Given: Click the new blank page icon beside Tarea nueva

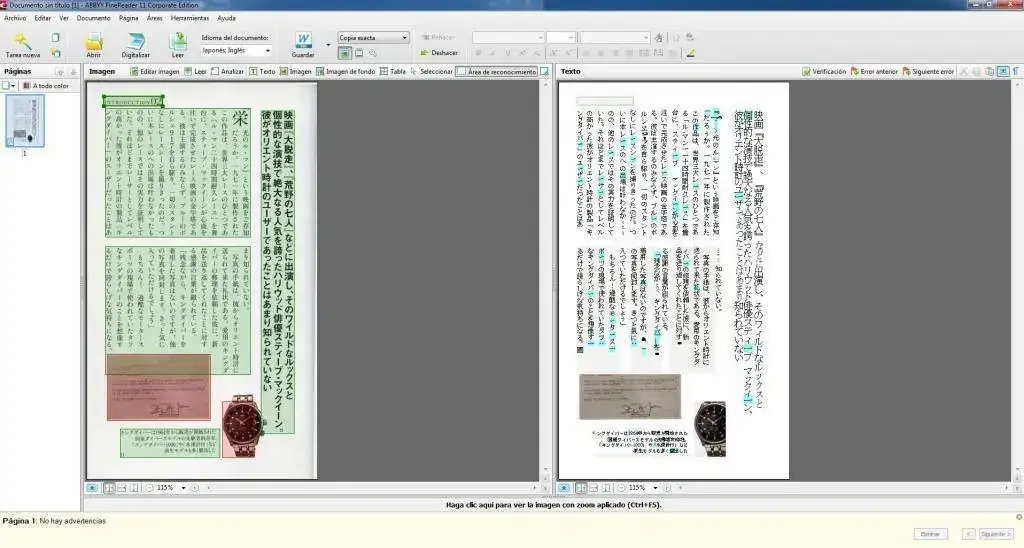Looking at the screenshot, I should (x=56, y=38).
